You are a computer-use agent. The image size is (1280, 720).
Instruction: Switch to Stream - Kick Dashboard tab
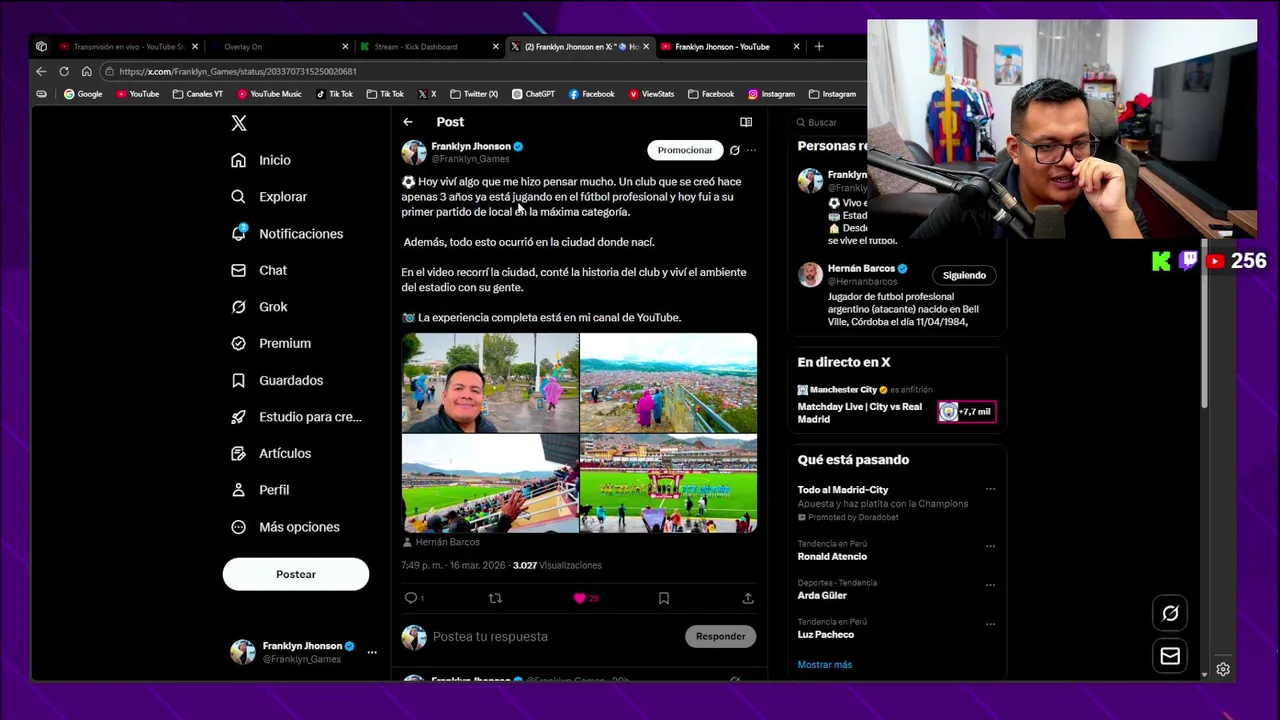click(x=429, y=46)
